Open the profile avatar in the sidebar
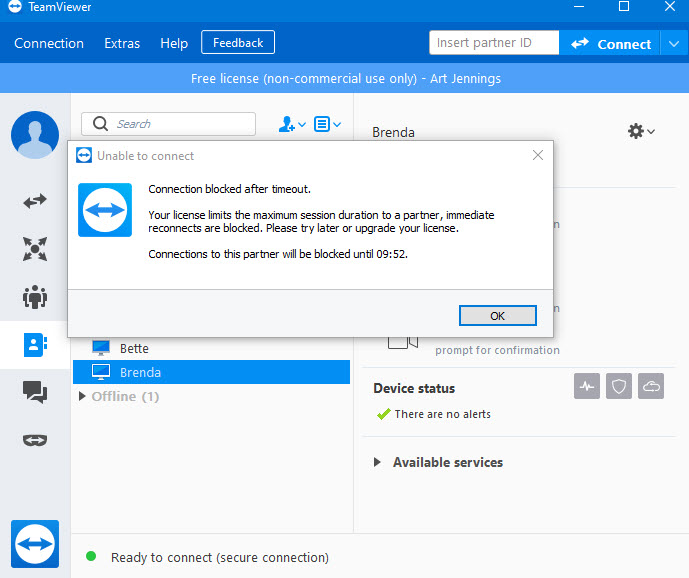The image size is (689, 578). click(x=35, y=135)
